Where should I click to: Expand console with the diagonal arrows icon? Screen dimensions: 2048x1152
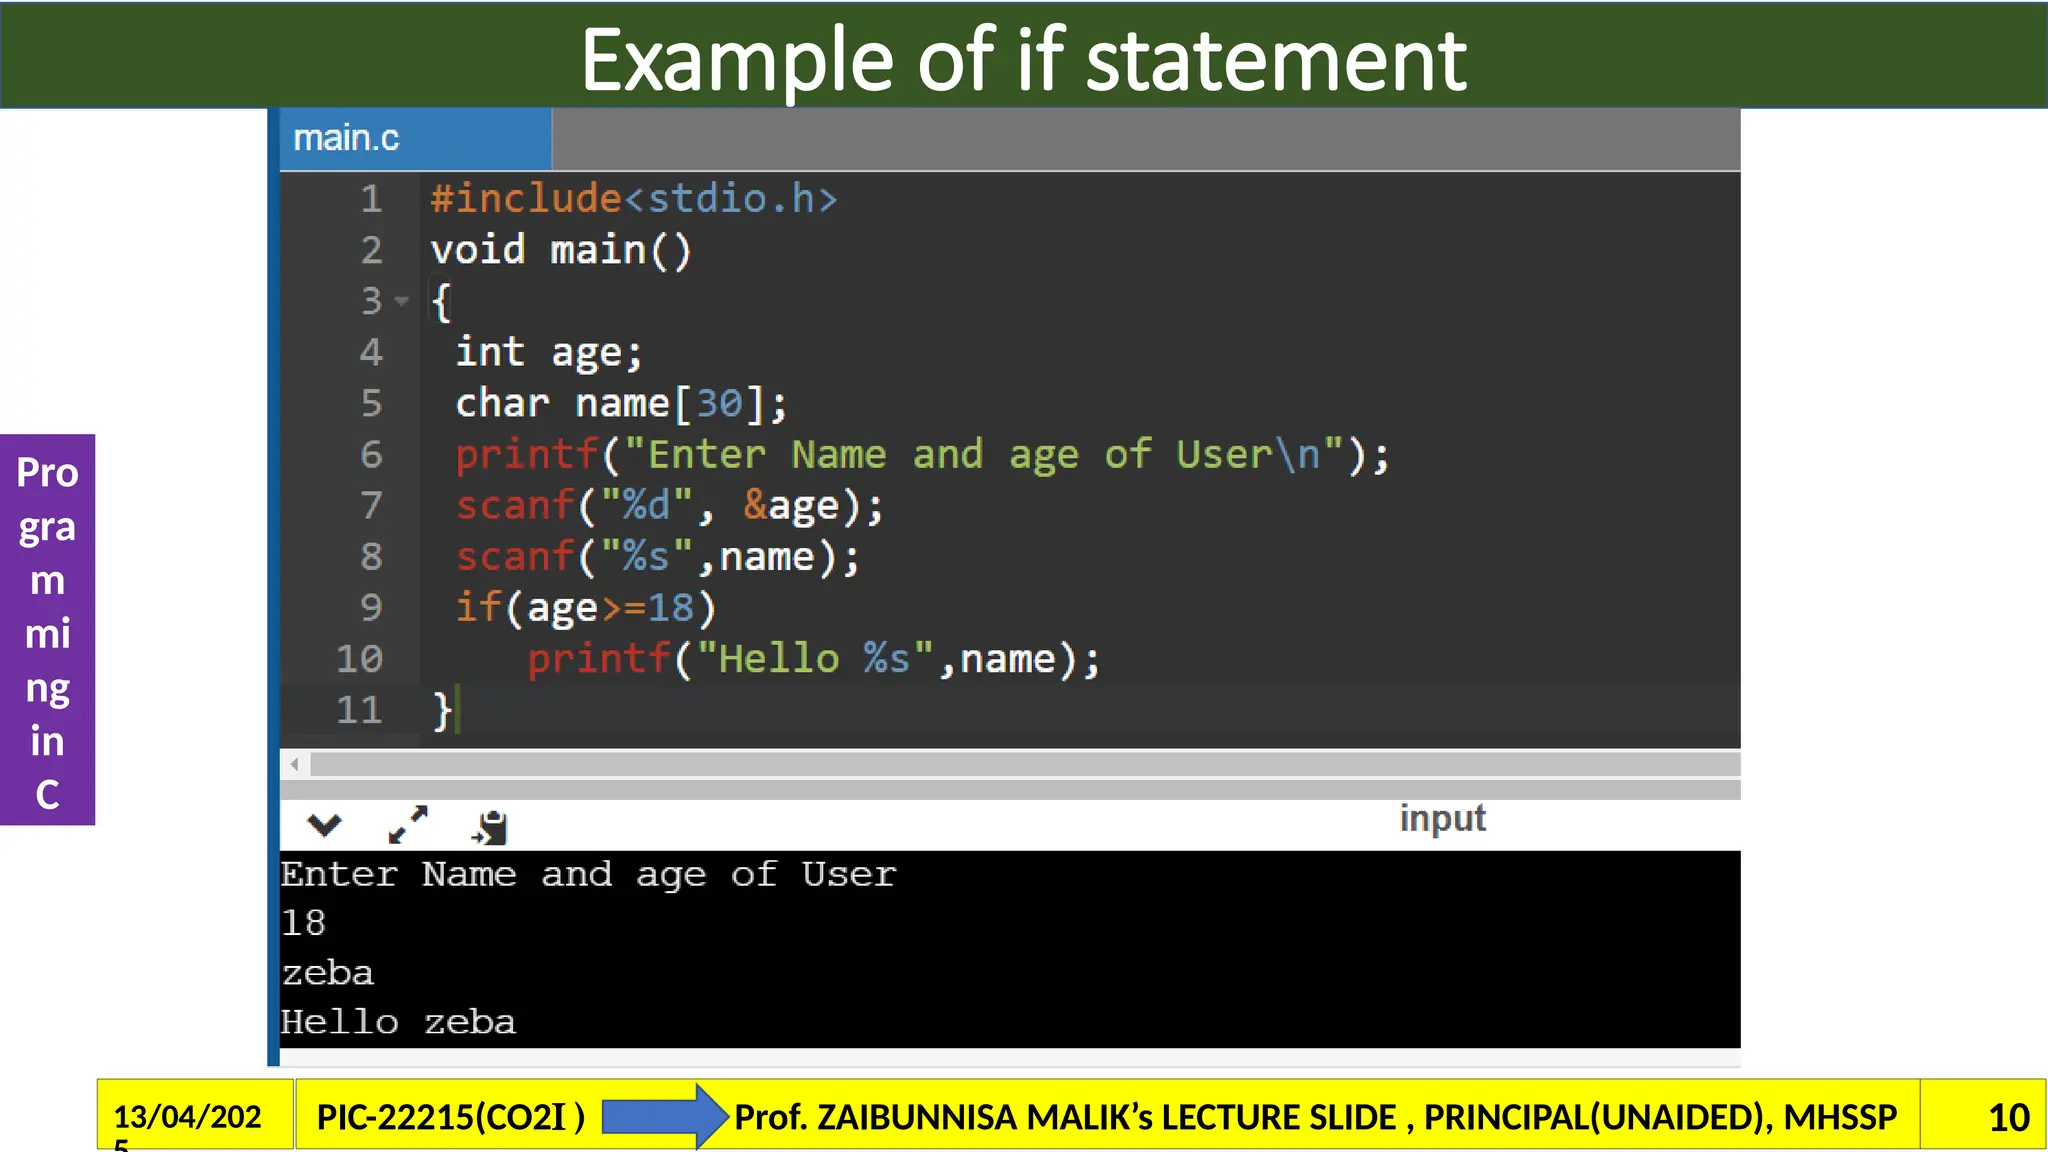[408, 825]
